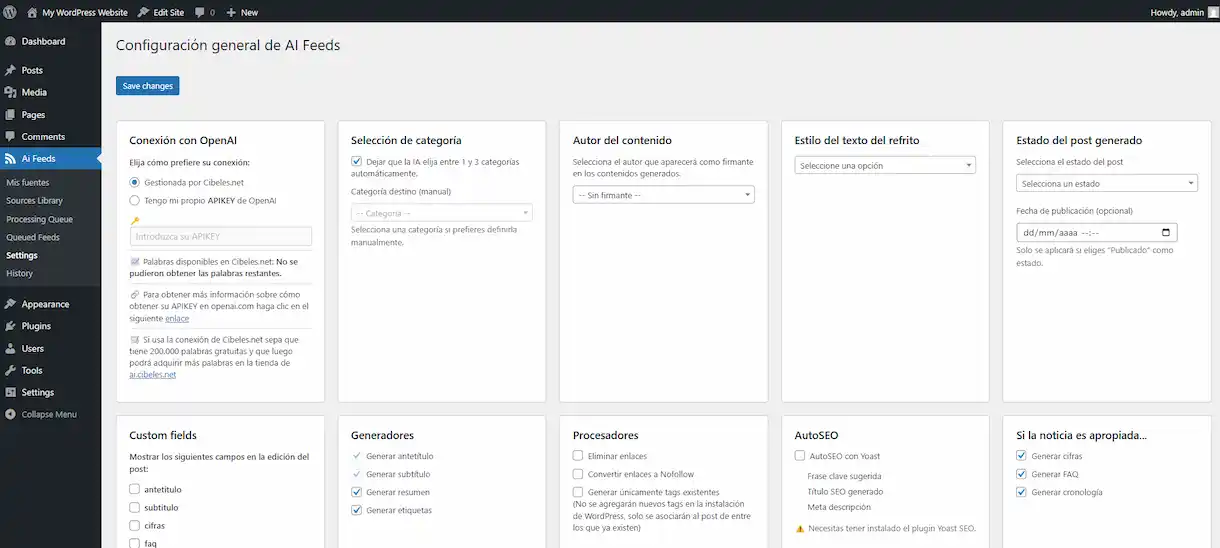
Task: Select Tengo mi propio APIKEY radio option
Action: pyautogui.click(x=135, y=201)
